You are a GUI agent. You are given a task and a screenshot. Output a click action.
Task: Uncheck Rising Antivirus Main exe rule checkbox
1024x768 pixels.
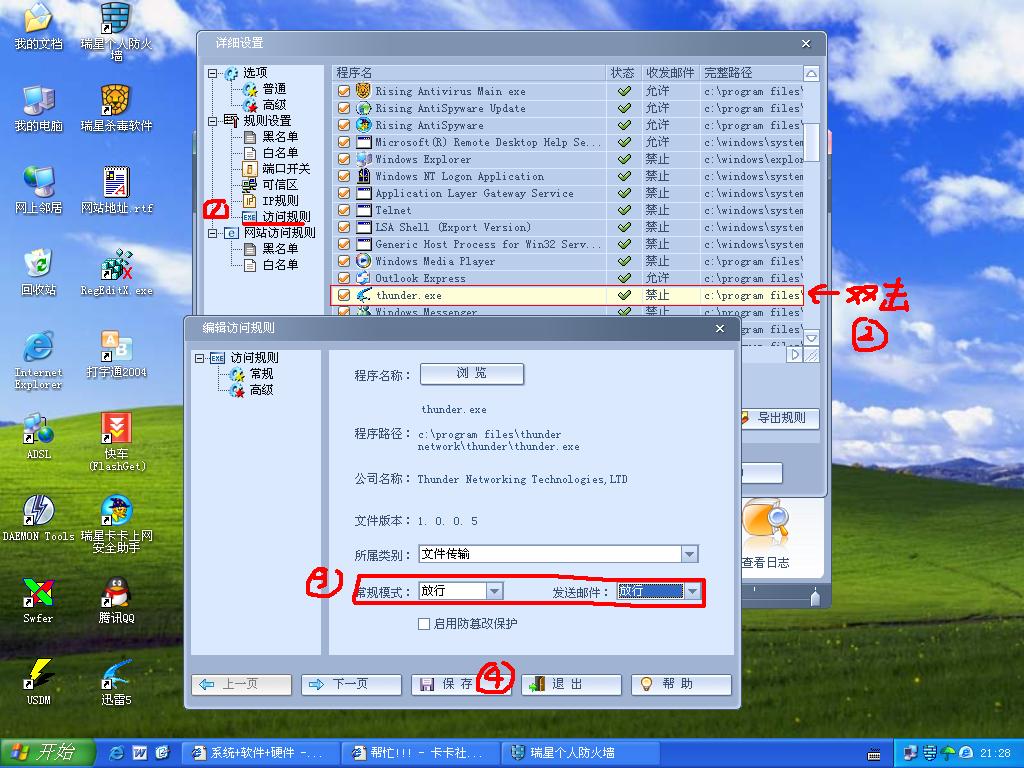[344, 91]
